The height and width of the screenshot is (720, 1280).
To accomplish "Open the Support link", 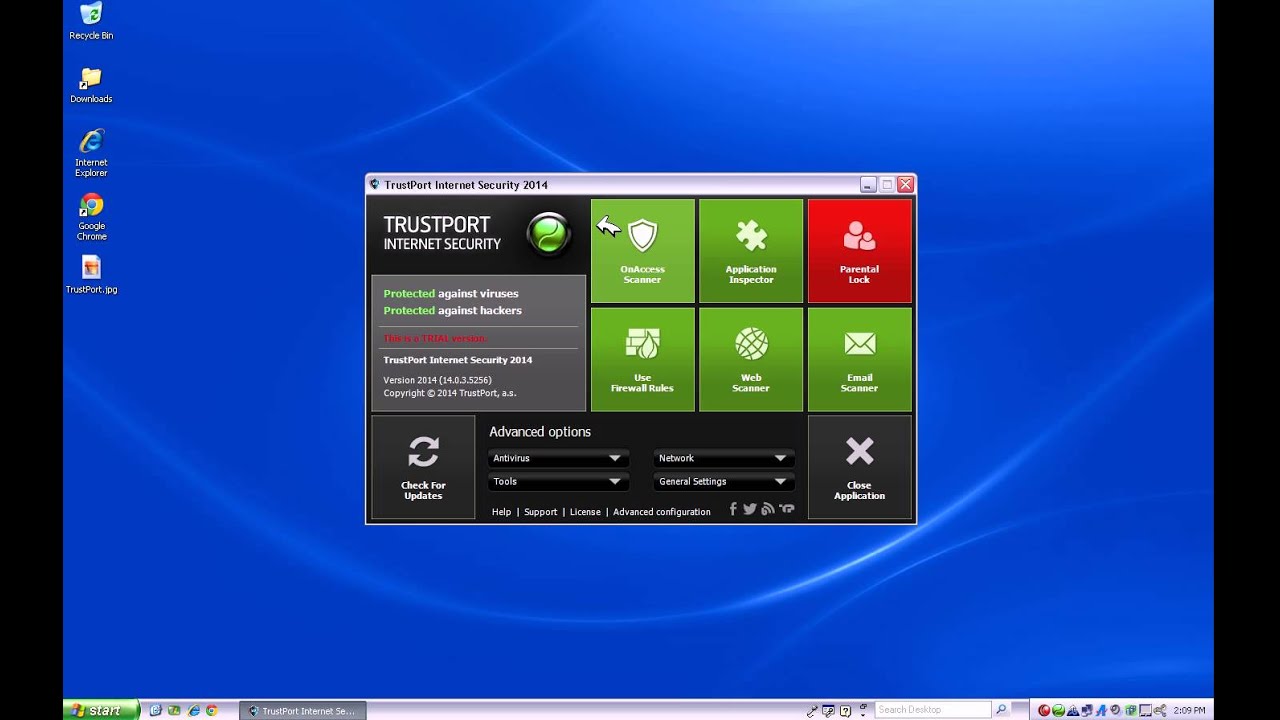I will tap(540, 512).
